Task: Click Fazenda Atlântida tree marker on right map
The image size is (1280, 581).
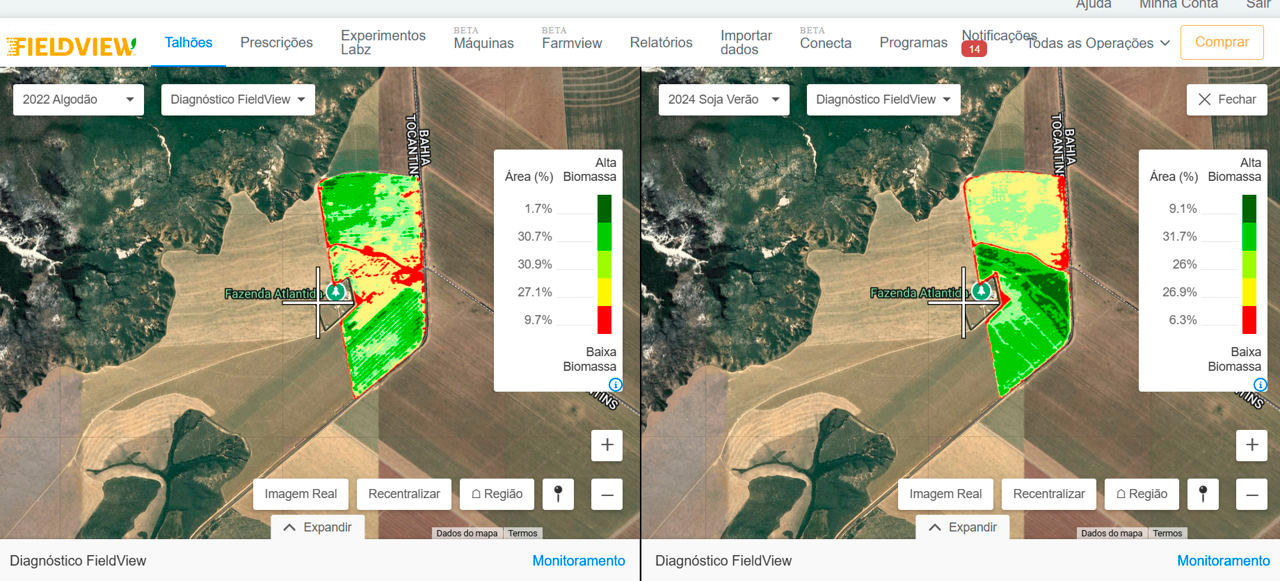Action: [981, 292]
